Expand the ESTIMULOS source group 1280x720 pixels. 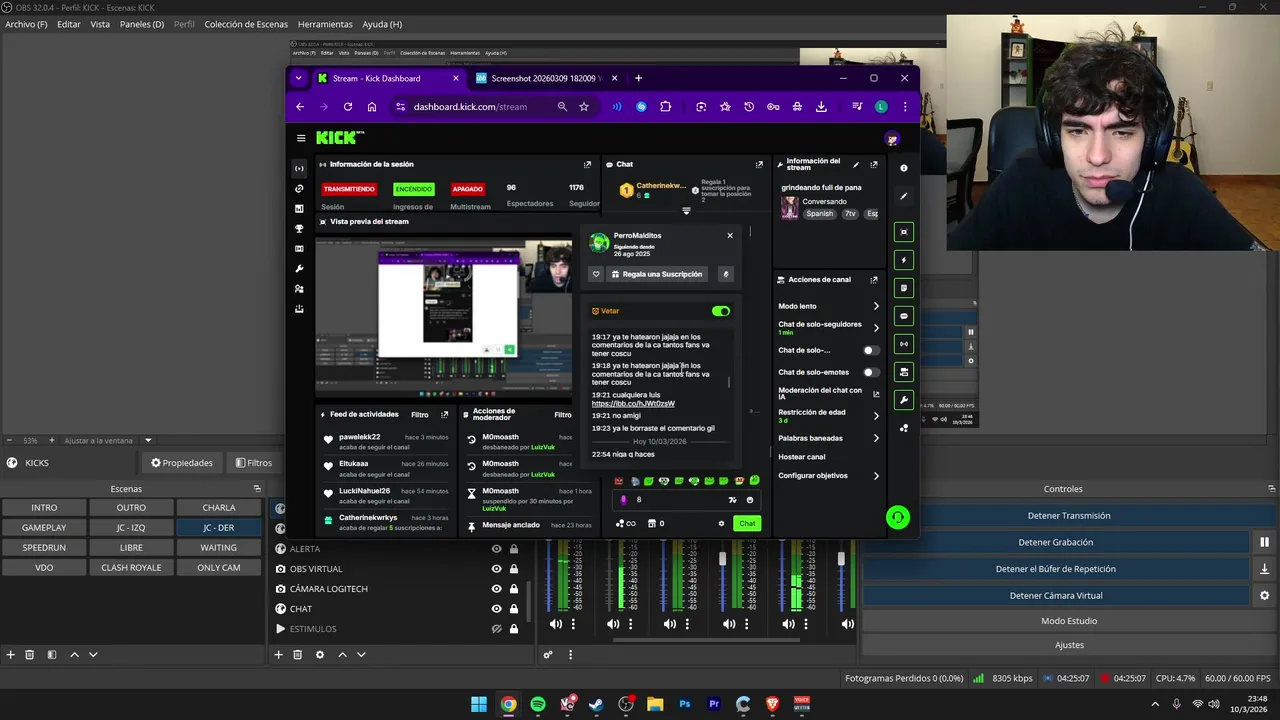click(280, 629)
